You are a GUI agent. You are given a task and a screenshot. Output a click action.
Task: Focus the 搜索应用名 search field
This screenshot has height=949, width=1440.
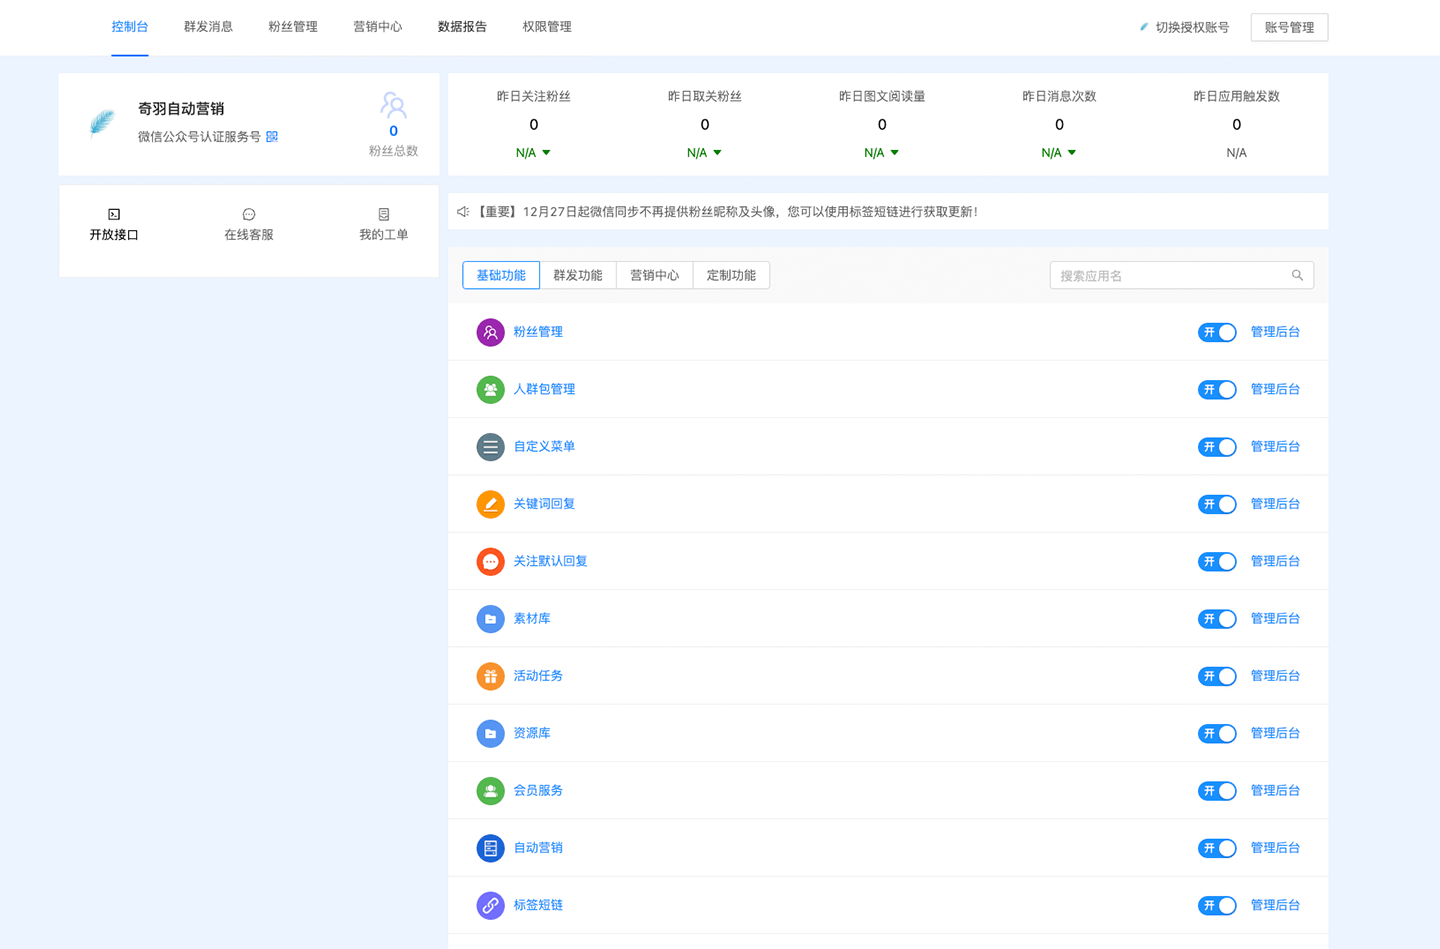tap(1182, 275)
